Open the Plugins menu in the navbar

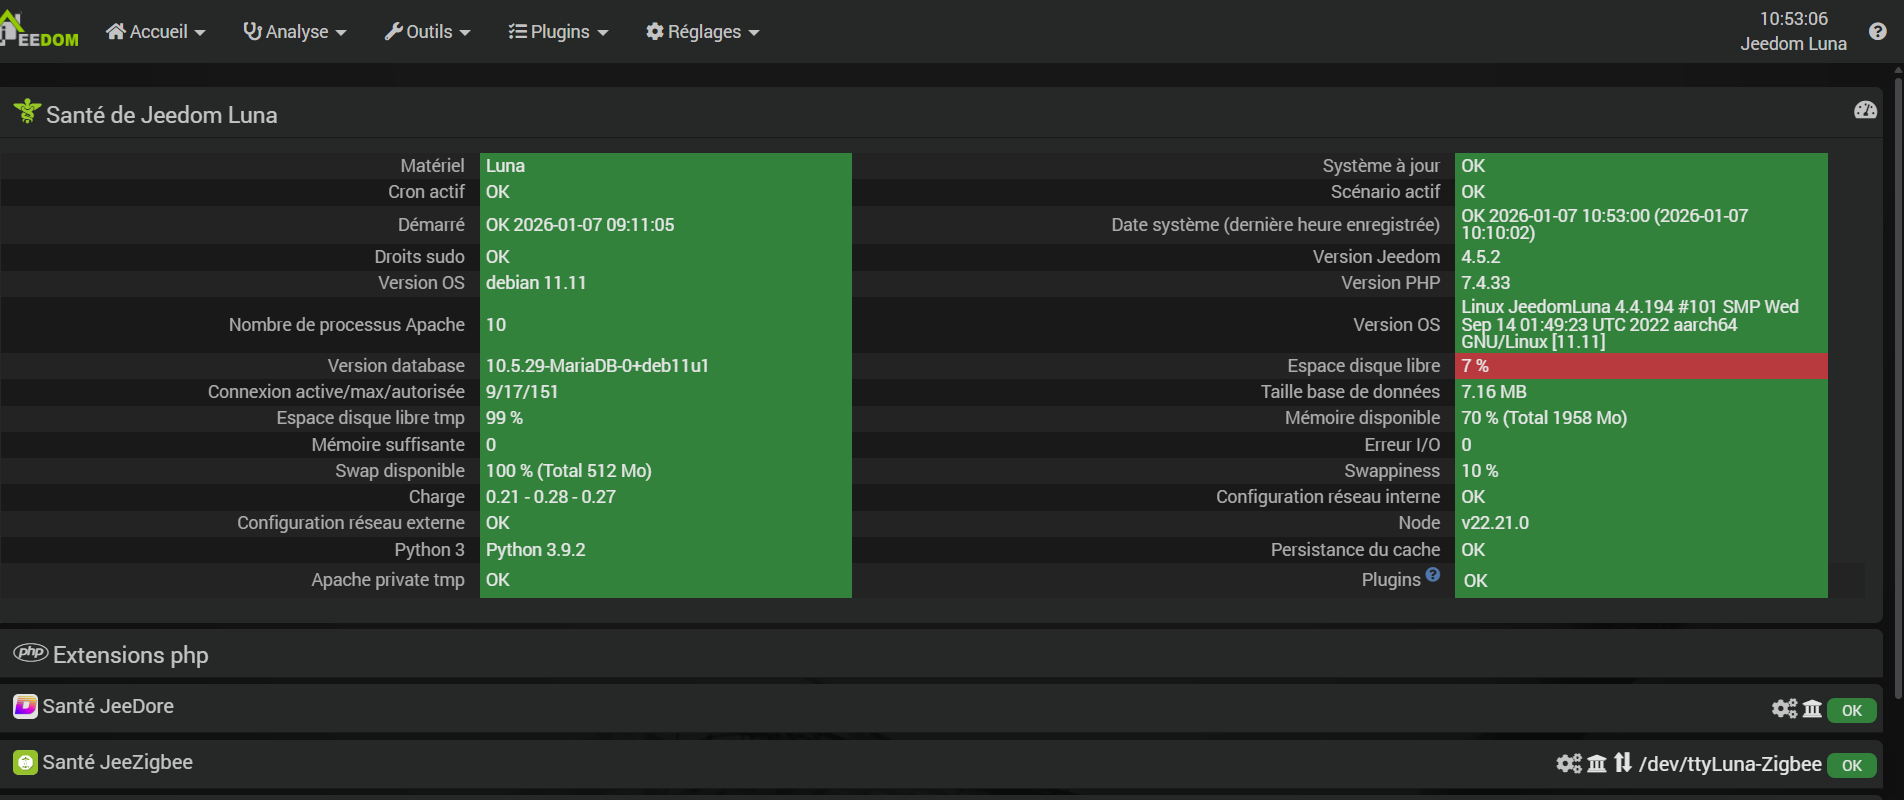[558, 32]
